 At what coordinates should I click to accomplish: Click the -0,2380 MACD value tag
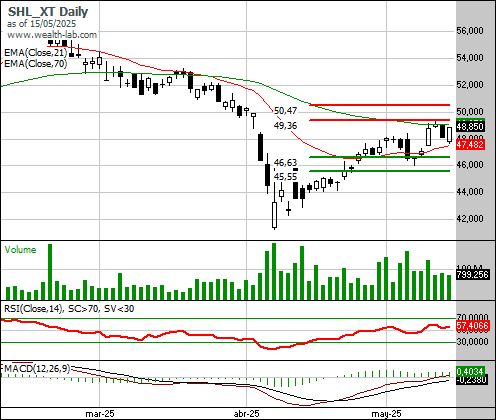(472, 380)
